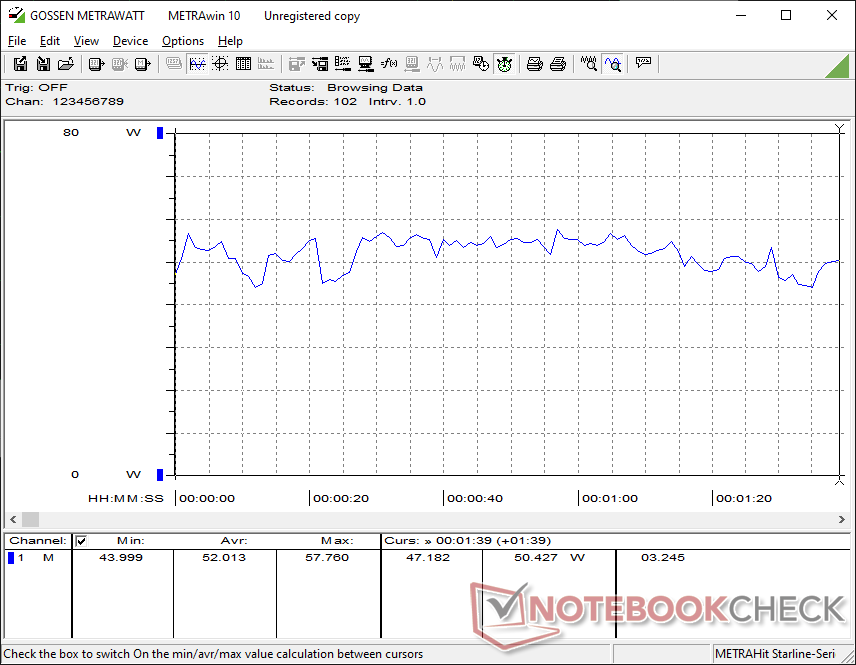Select the Y-t line graph view icon
Viewport: 856px width, 665px height.
pos(197,64)
